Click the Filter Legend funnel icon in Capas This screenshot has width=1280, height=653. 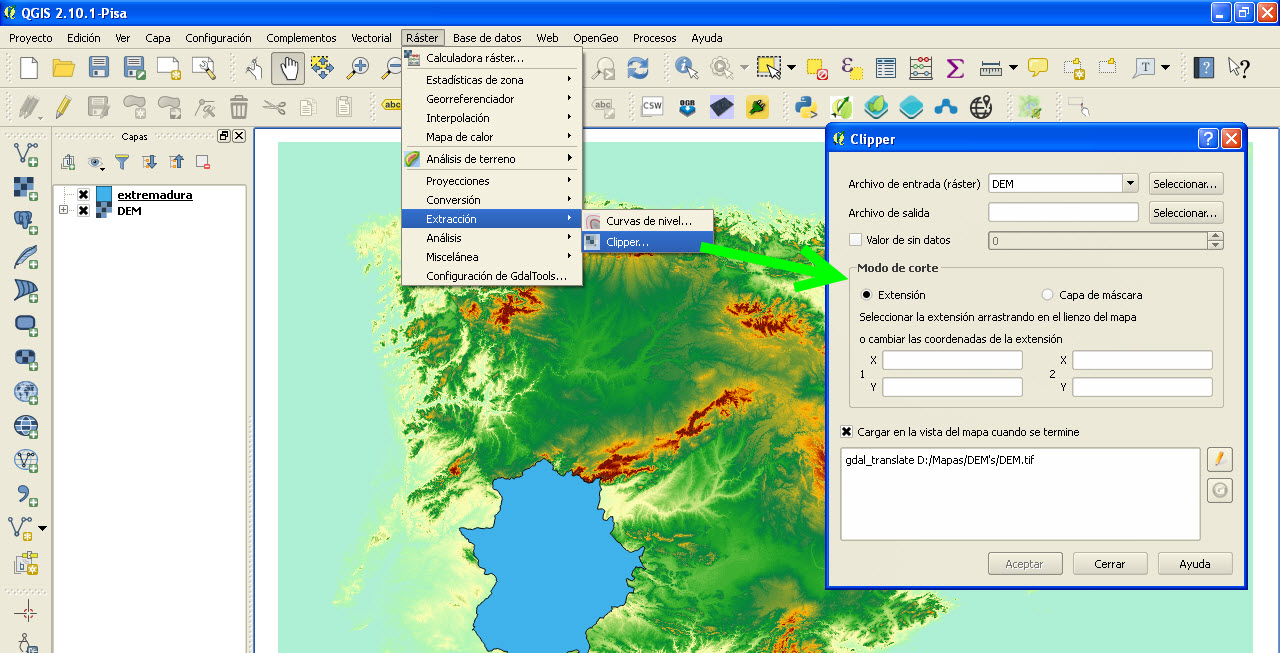tap(121, 161)
